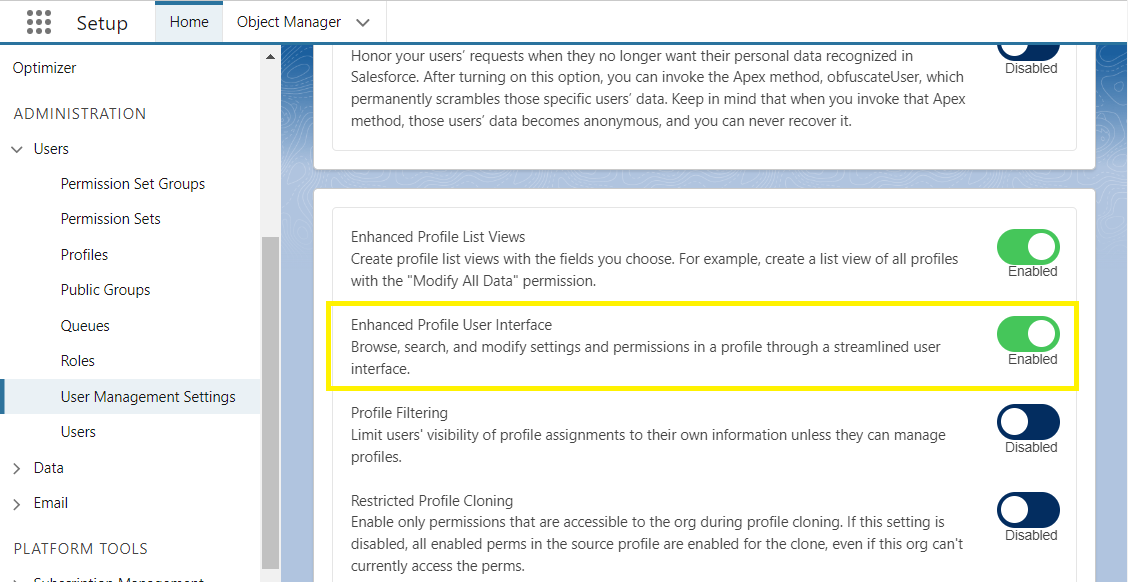Turn off Enhanced Profile User Interface
1128x582 pixels.
(x=1028, y=335)
